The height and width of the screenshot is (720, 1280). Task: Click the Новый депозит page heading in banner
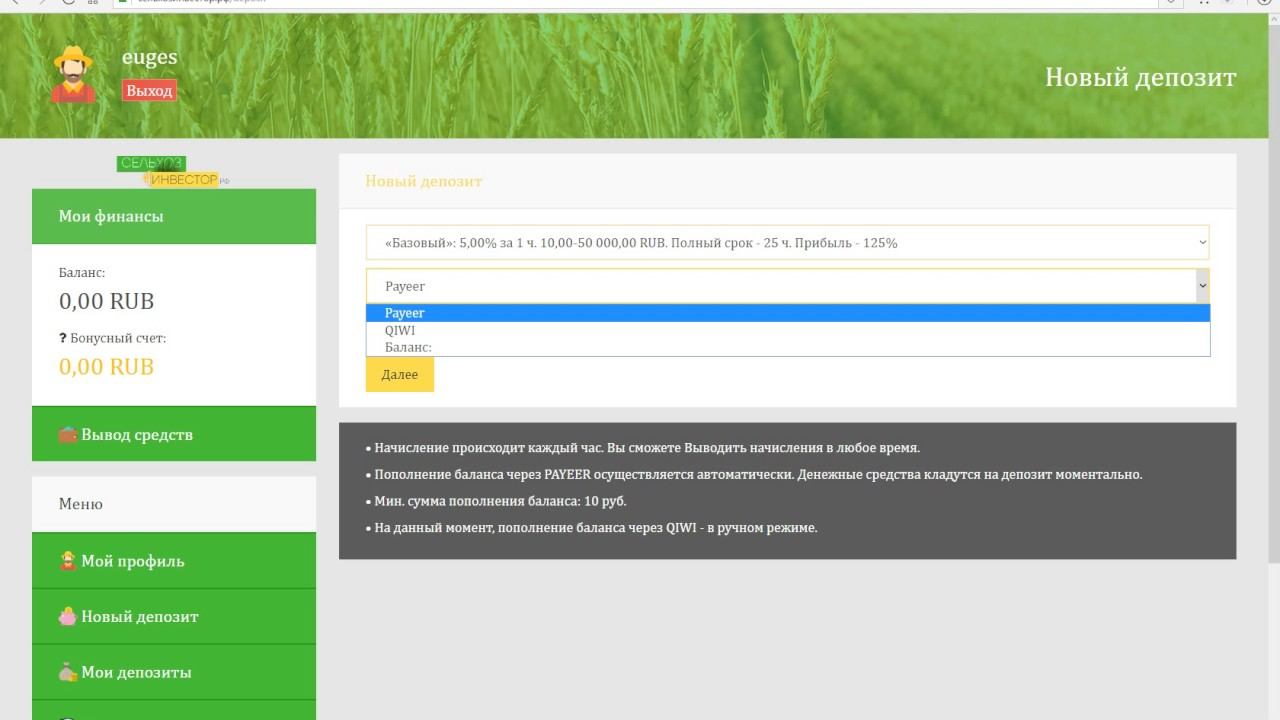click(x=1141, y=77)
